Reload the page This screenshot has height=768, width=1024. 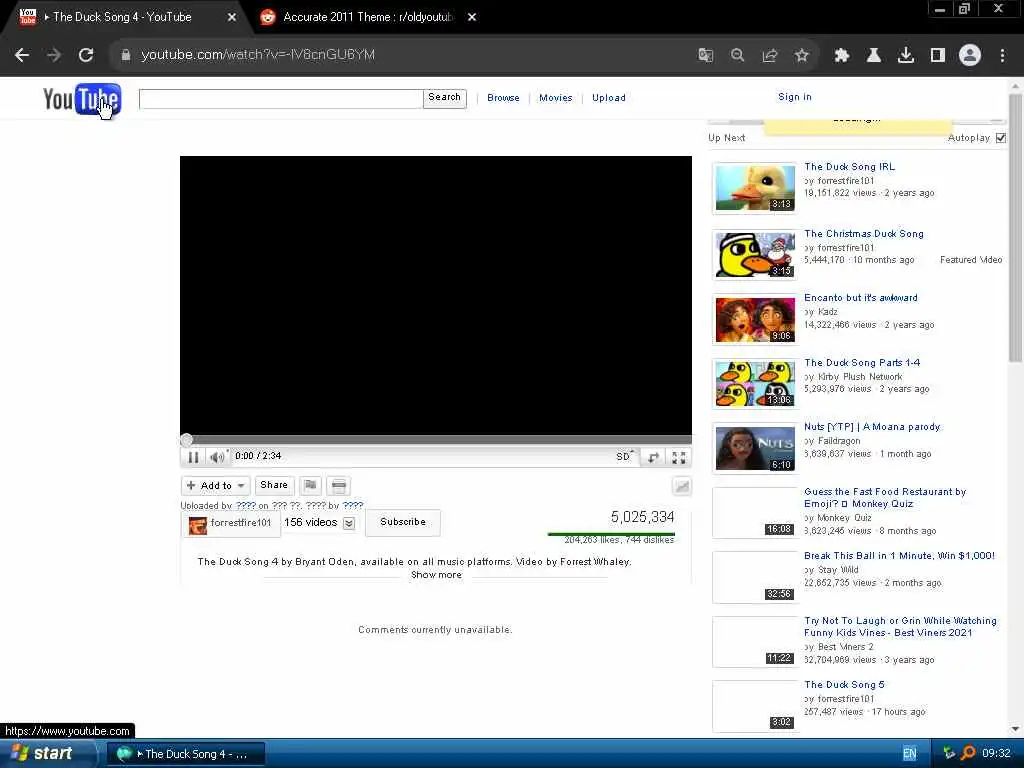pyautogui.click(x=86, y=55)
